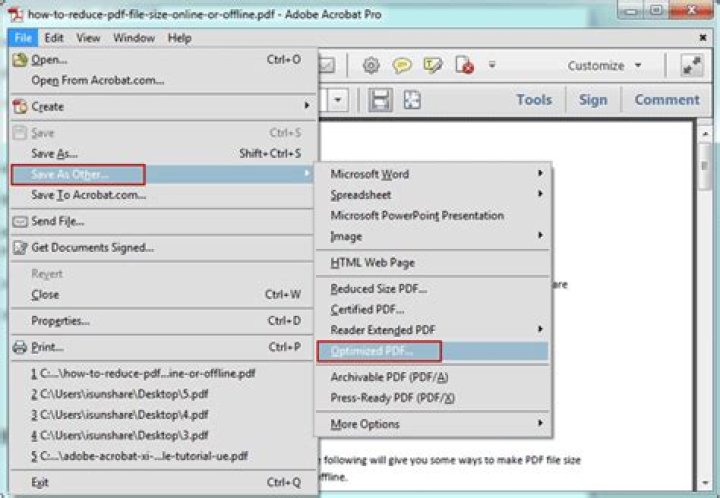Open the zoom level dropdown arrow

point(338,100)
